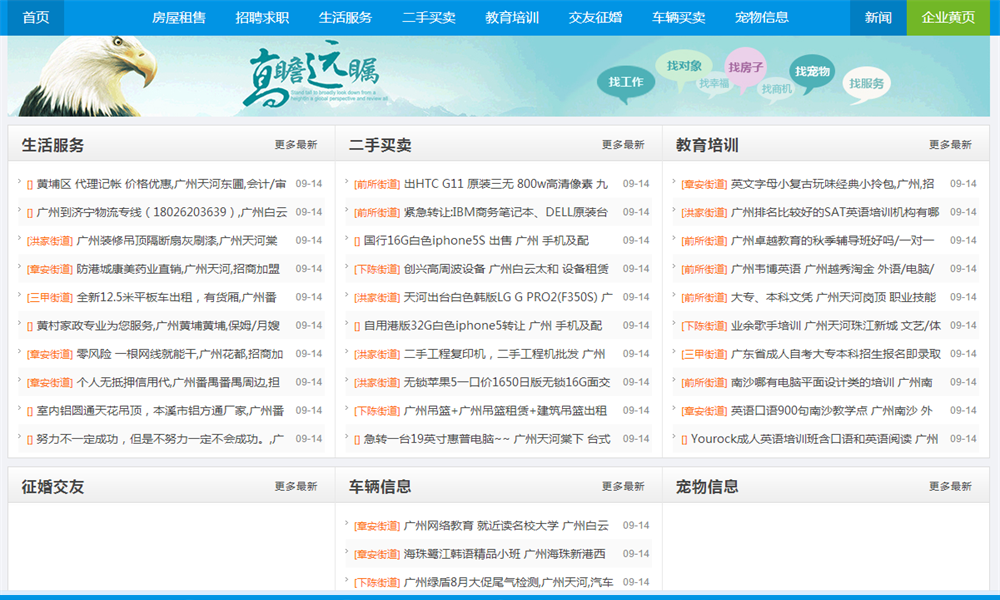Open 广东省成人自考大专本科 listing
Screen dimensions: 1000x600
[x=836, y=354]
